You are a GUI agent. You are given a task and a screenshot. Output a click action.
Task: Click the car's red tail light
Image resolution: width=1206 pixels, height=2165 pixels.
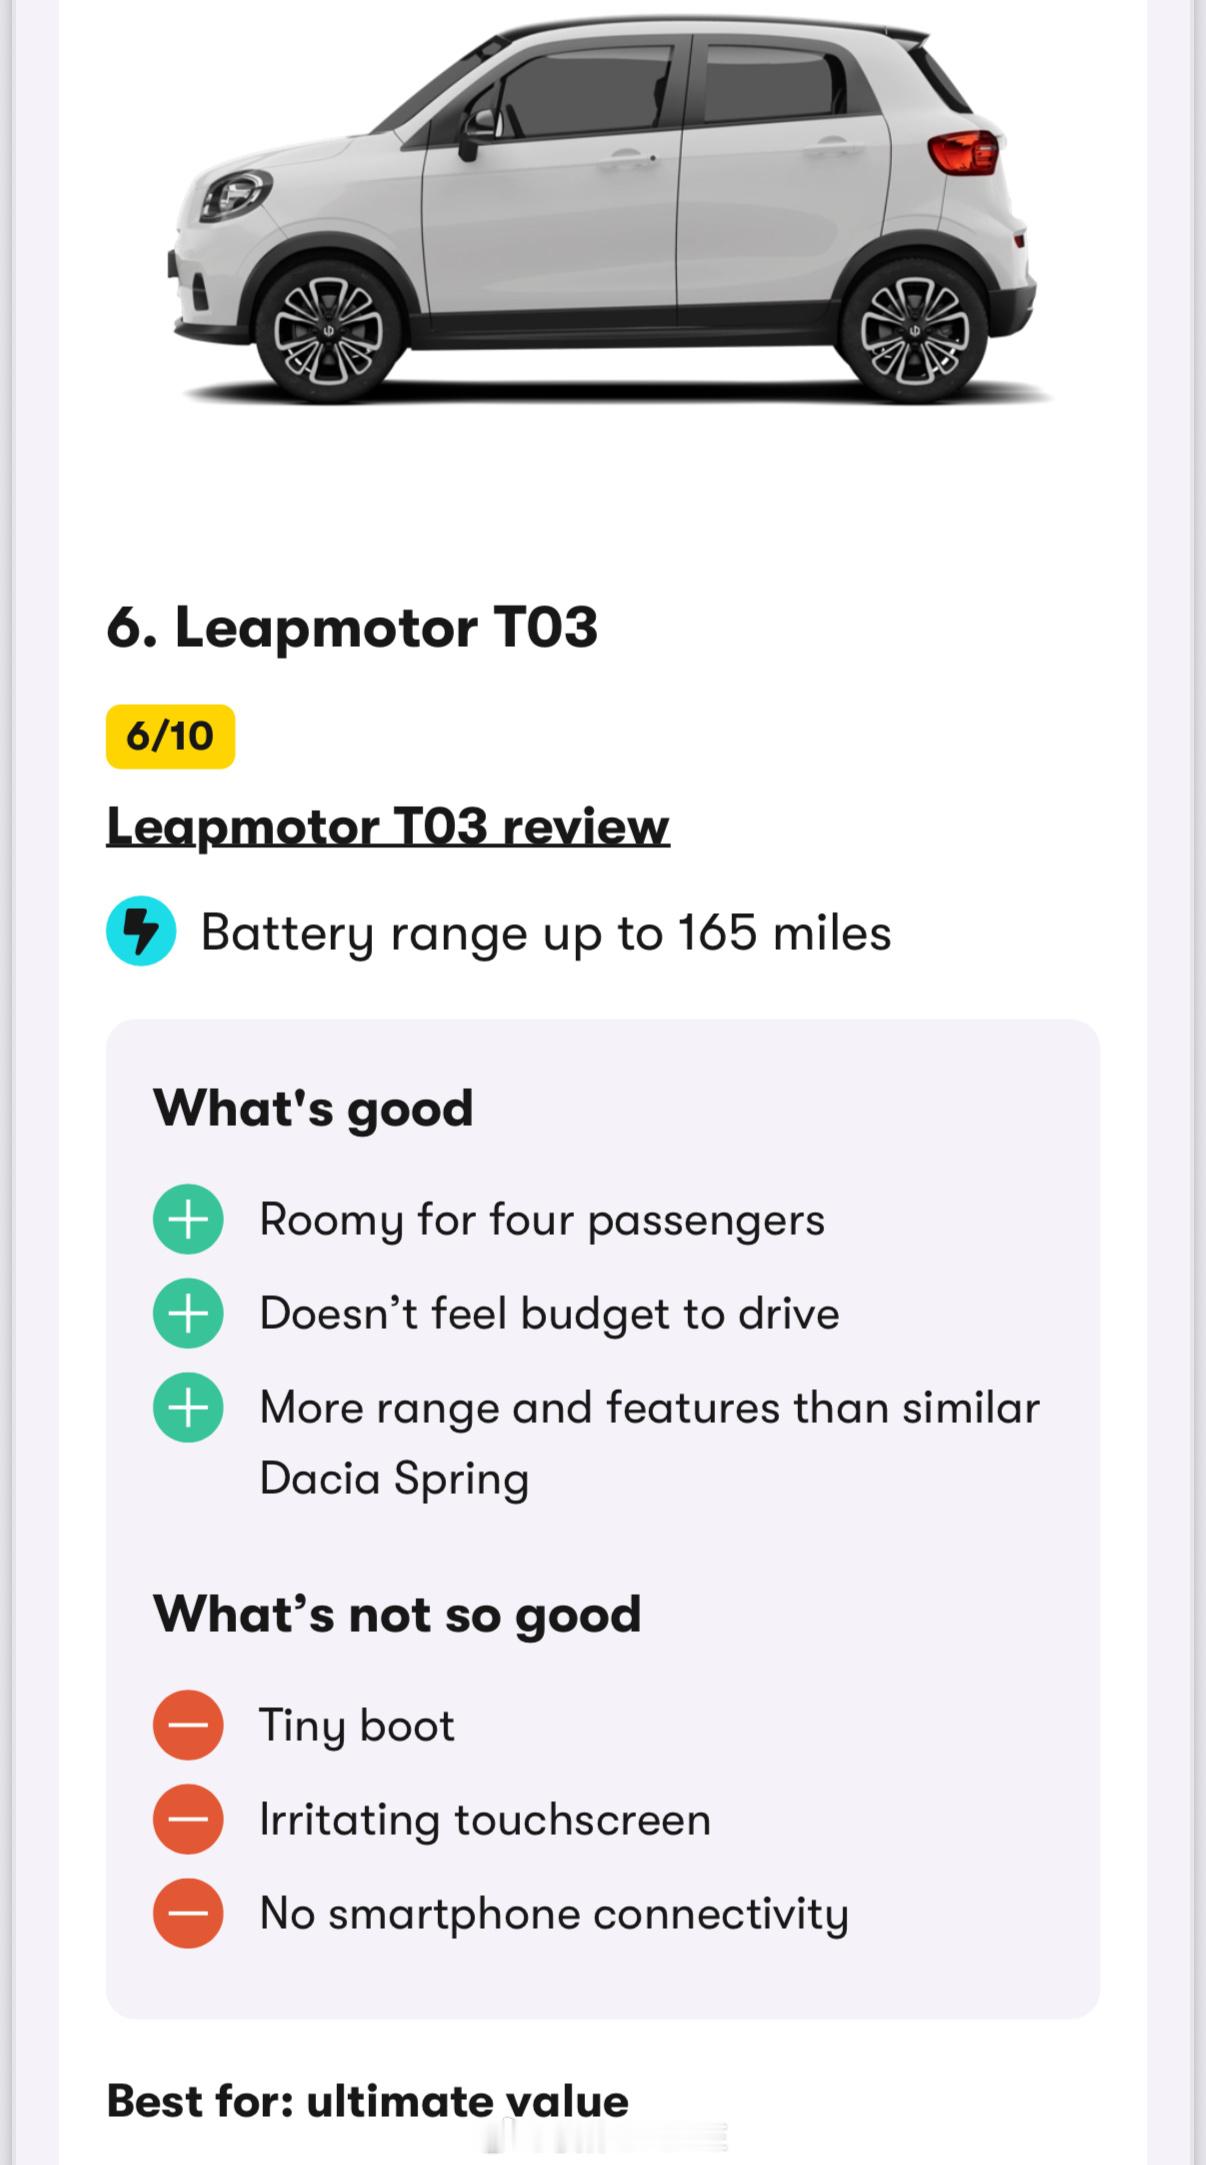click(965, 153)
